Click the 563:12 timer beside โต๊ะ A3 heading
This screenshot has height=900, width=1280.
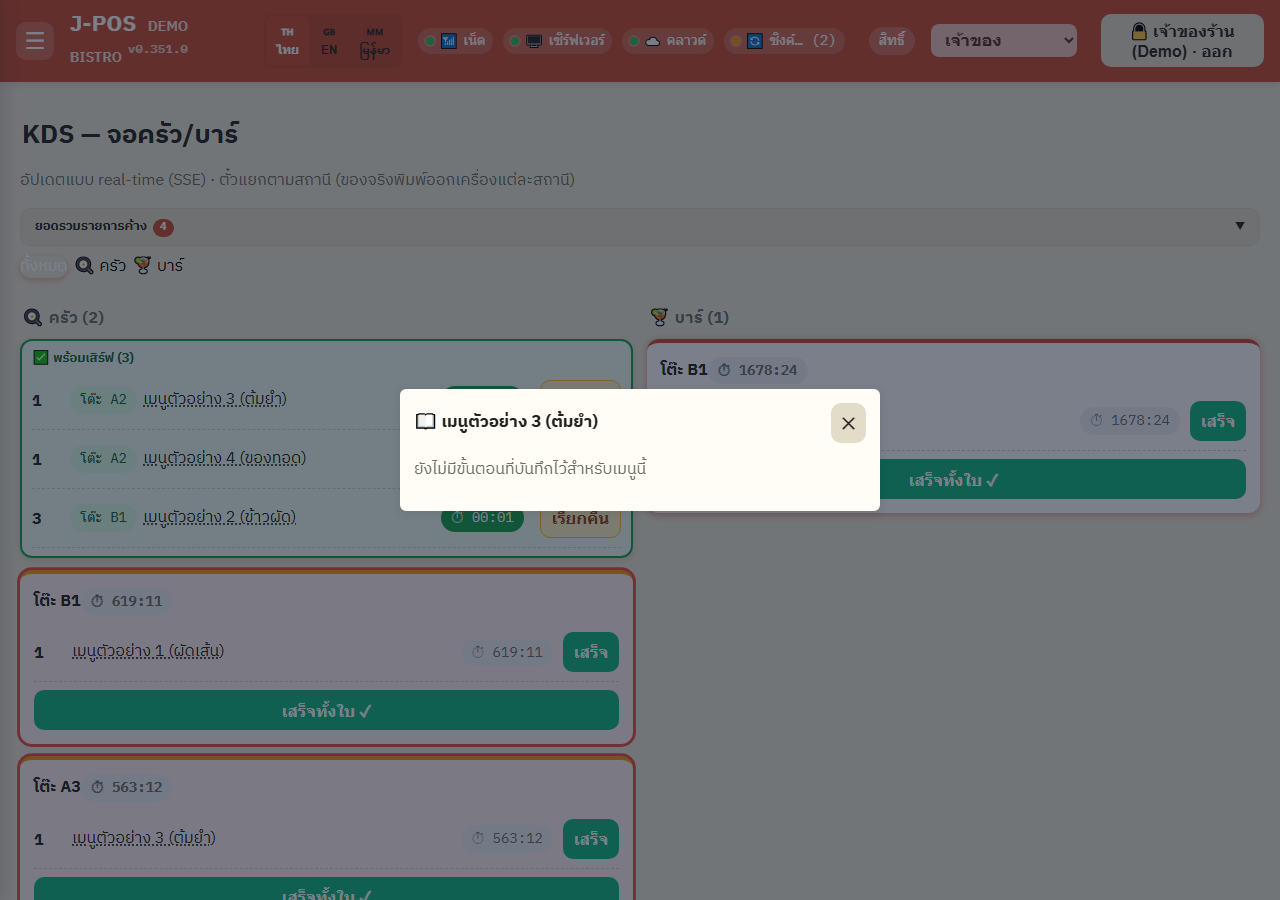tap(128, 787)
